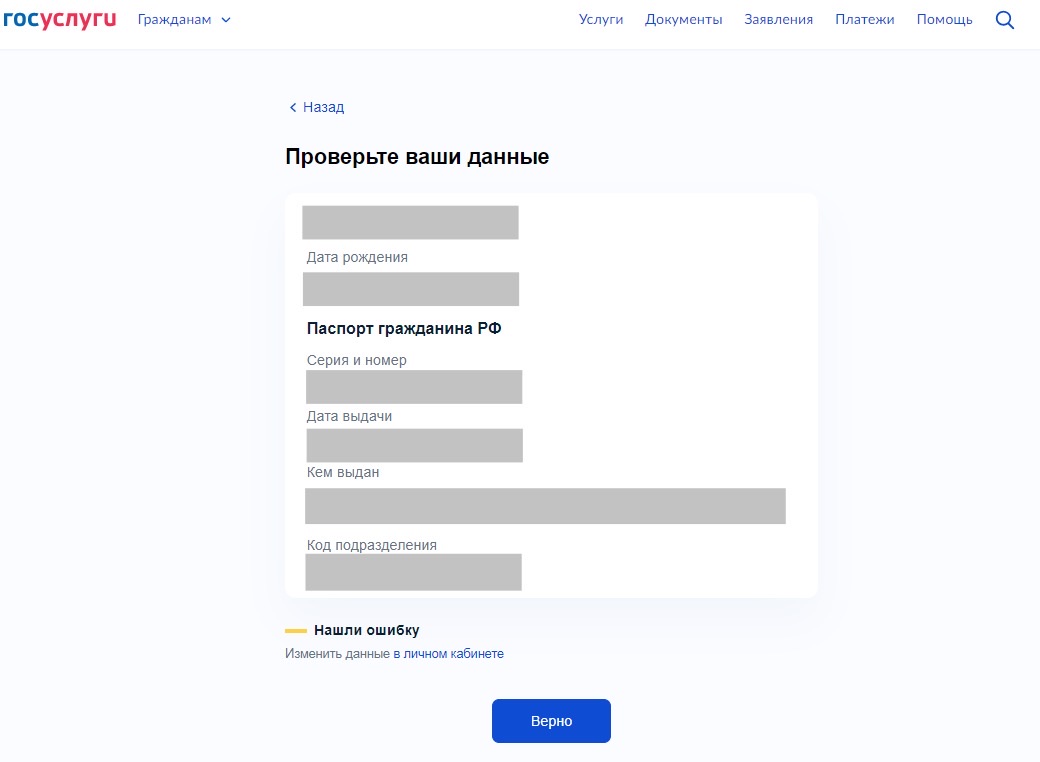Open the Помощь section
The height and width of the screenshot is (762, 1040).
(x=944, y=20)
